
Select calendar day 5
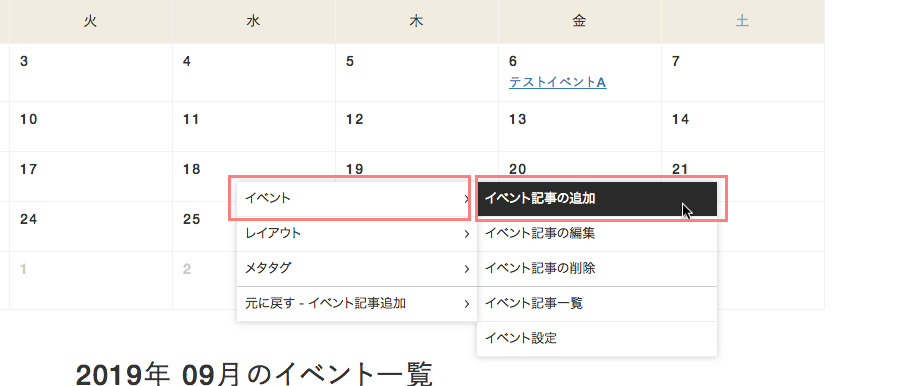[x=350, y=61]
